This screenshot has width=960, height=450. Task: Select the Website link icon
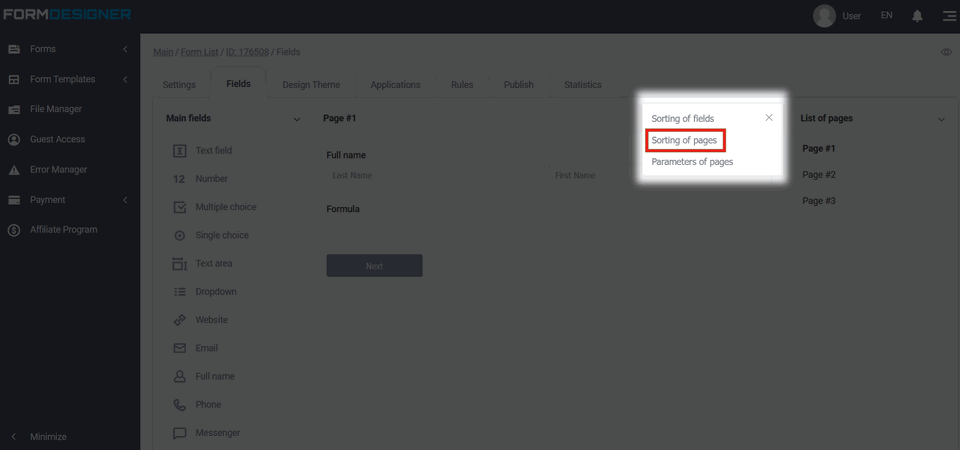(x=179, y=320)
